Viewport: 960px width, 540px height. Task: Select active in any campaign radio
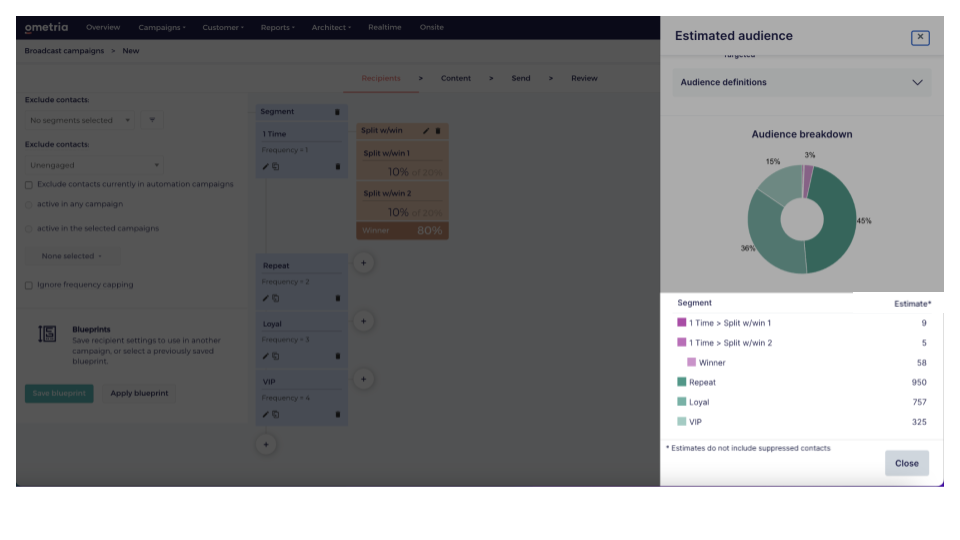tap(29, 204)
